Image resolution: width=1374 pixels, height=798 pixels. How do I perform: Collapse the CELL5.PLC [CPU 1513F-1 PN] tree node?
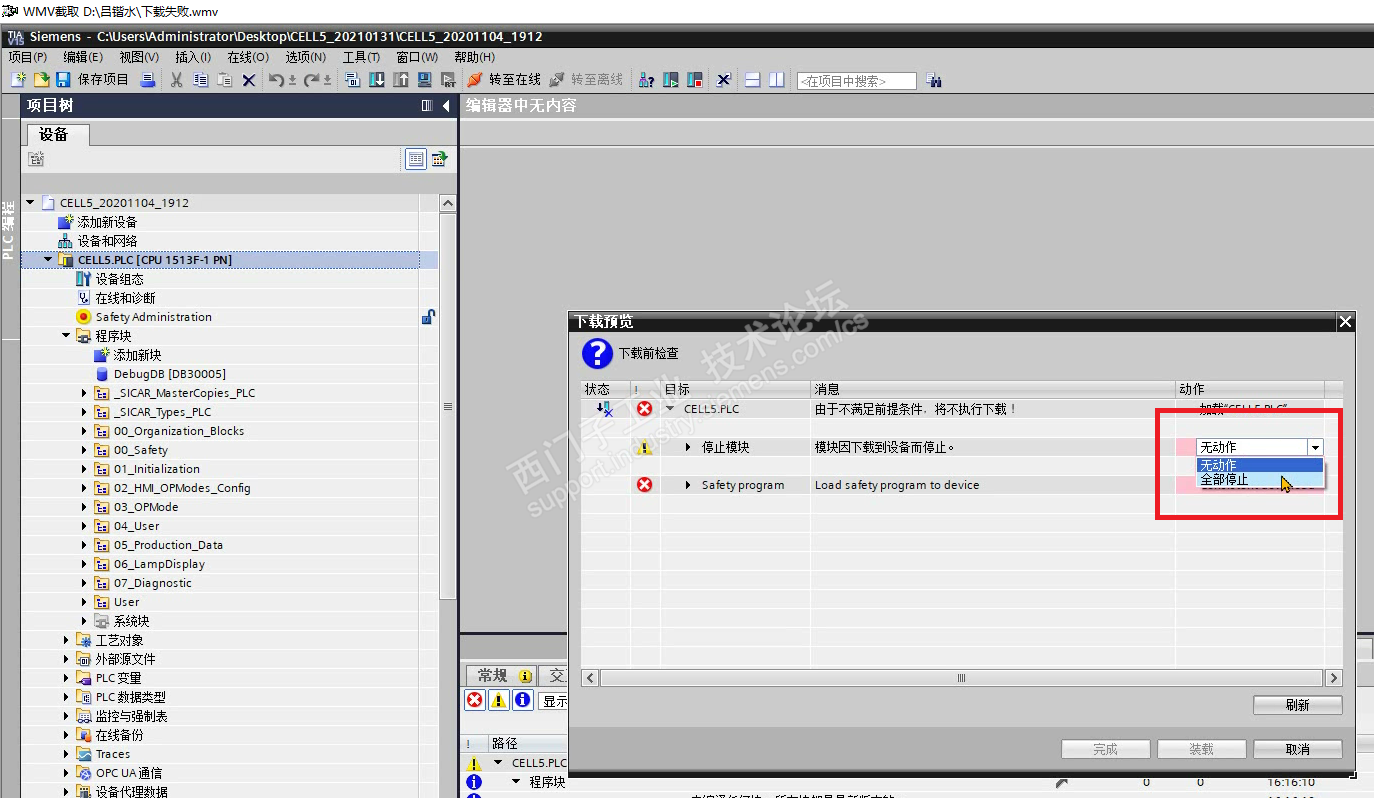[48, 260]
